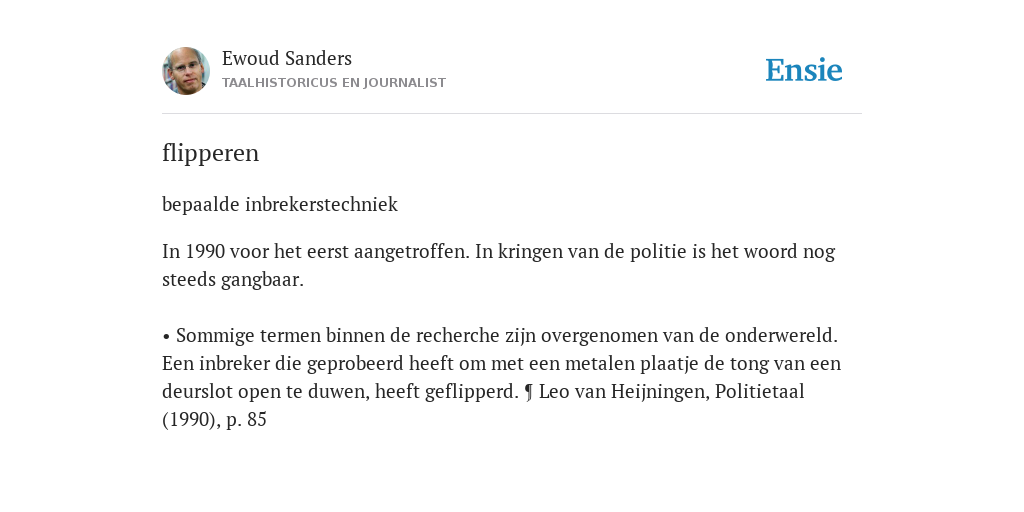Click the pilcrow symbol before 'Leo van'
The height and width of the screenshot is (512, 1024).
pyautogui.click(x=529, y=392)
